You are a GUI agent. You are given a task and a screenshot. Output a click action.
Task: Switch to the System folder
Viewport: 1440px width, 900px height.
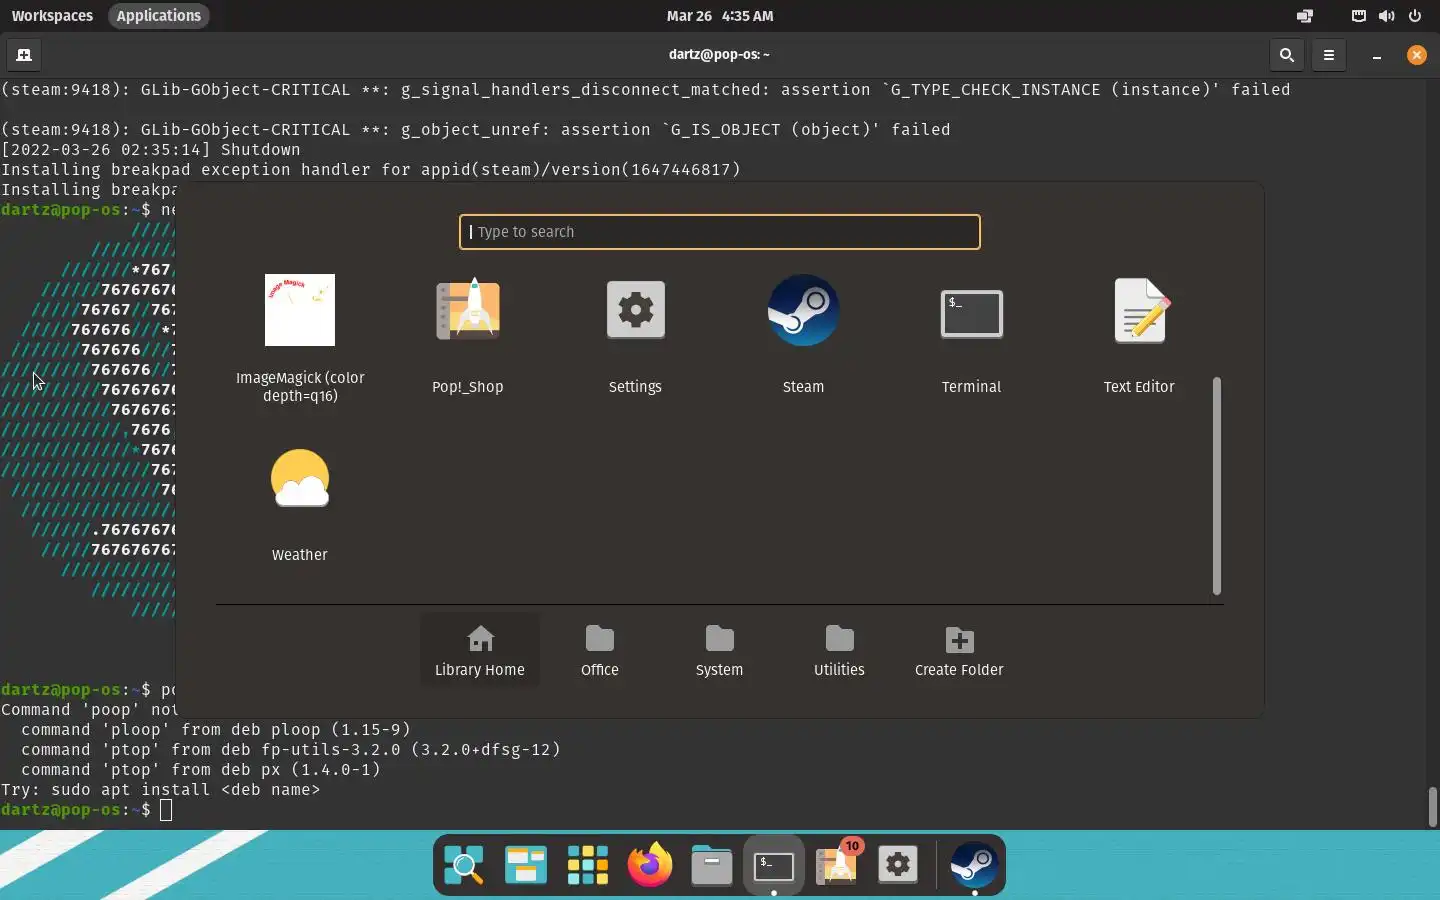coord(720,651)
